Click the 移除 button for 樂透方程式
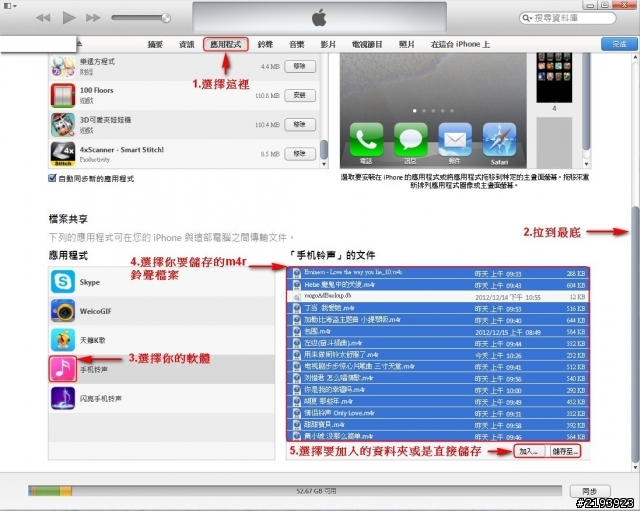The height and width of the screenshot is (511, 640). coord(300,66)
